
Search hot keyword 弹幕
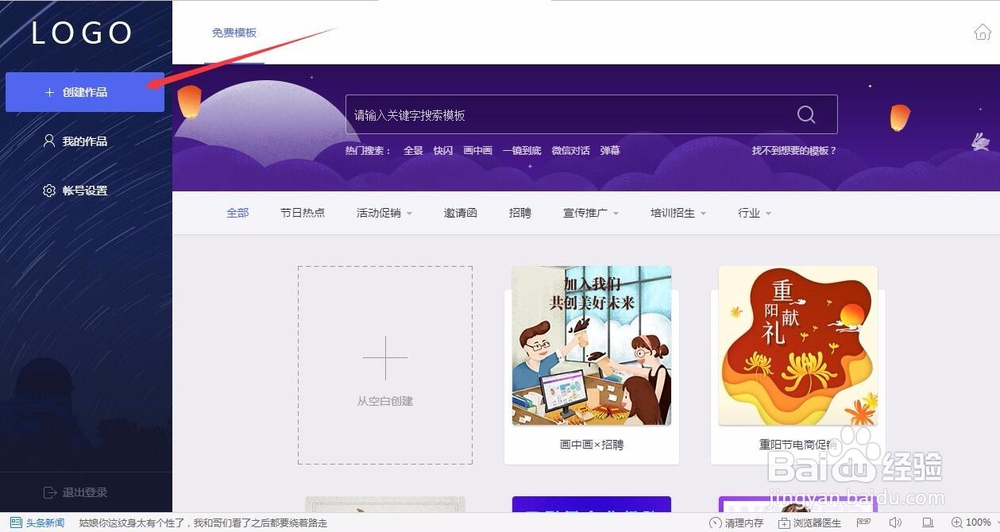pyautogui.click(x=610, y=151)
